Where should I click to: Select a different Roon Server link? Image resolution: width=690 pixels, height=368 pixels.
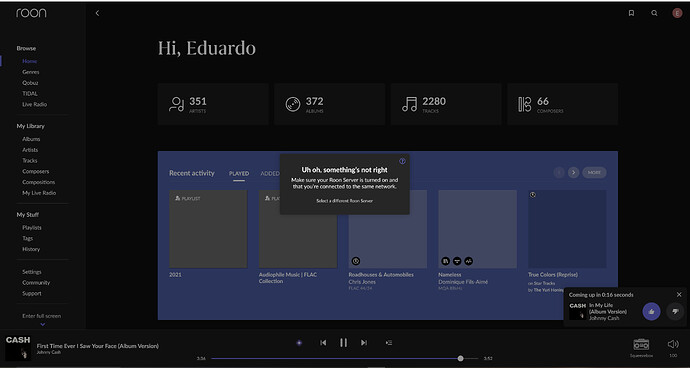click(x=345, y=201)
